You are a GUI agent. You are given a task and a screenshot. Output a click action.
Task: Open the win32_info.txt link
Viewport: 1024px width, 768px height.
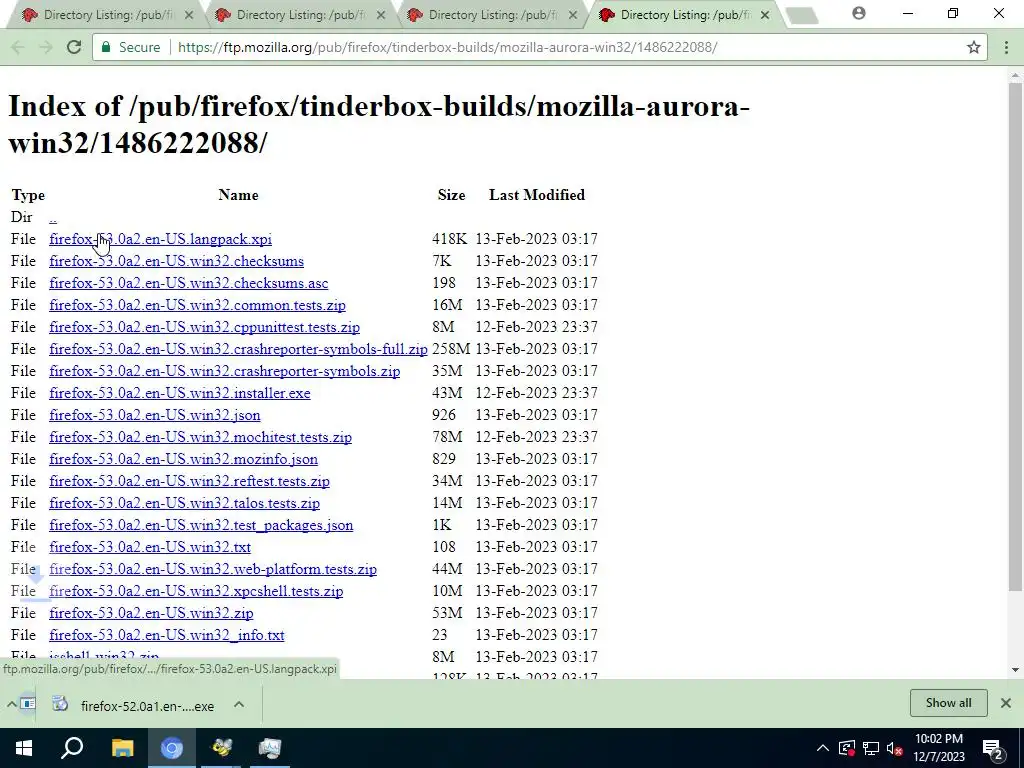(167, 635)
